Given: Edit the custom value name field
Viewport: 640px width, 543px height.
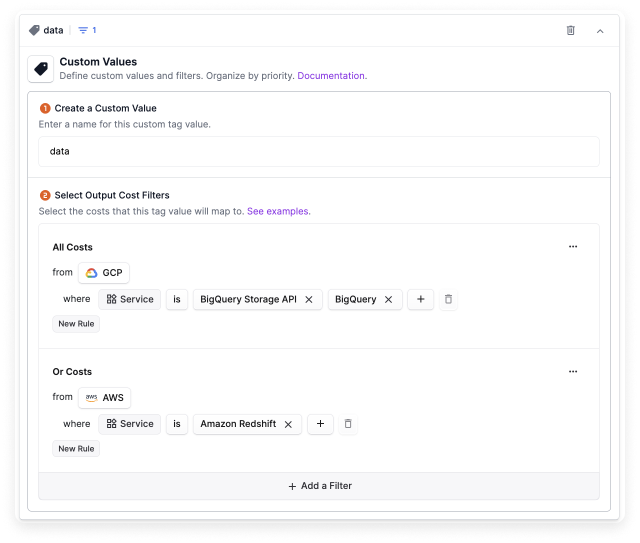Looking at the screenshot, I should tap(319, 151).
